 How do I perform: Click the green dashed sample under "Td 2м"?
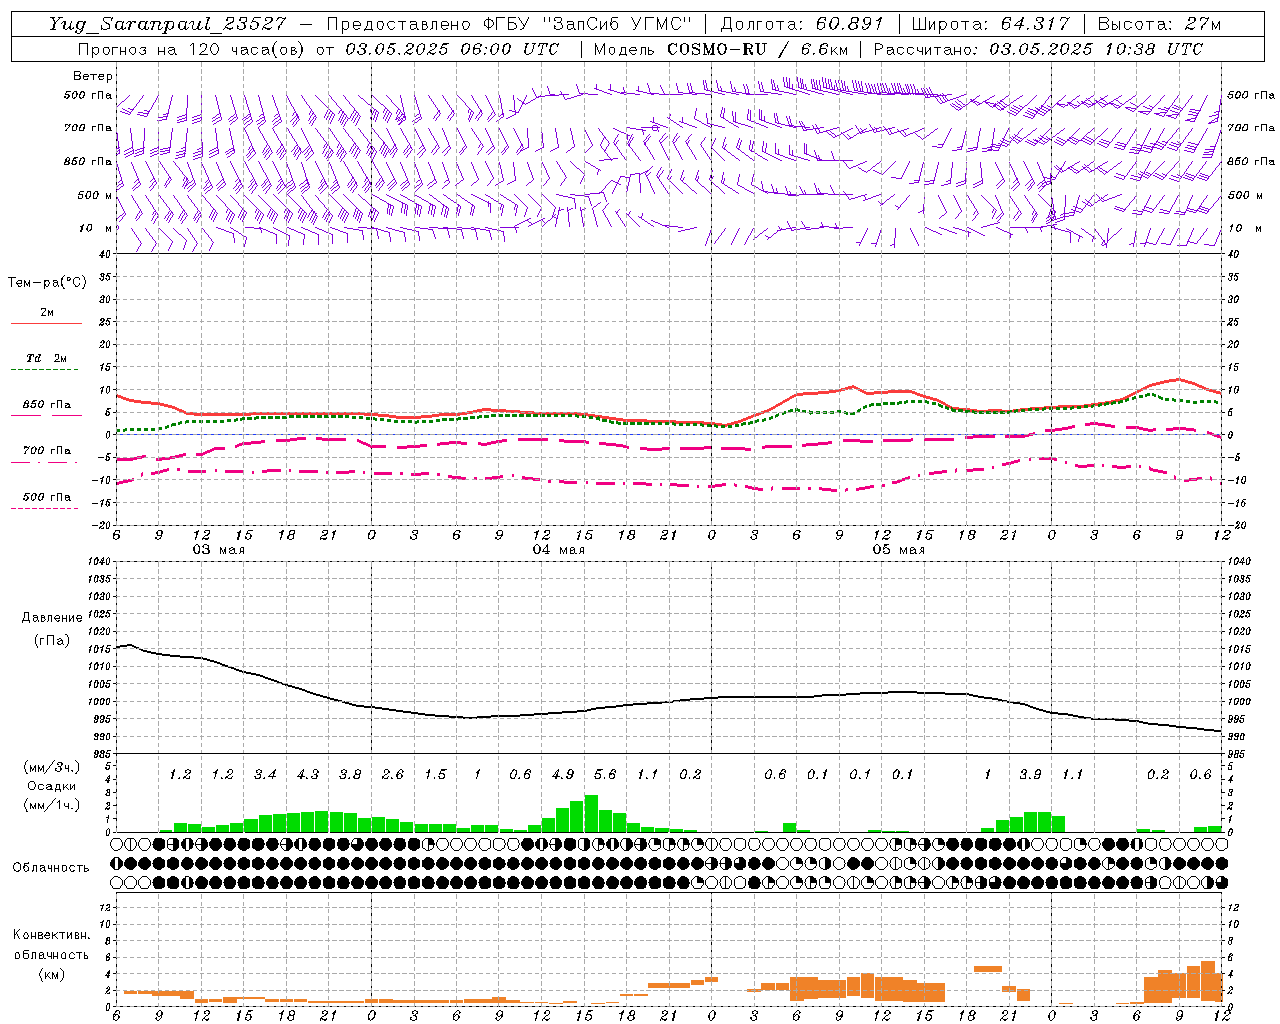pos(46,370)
